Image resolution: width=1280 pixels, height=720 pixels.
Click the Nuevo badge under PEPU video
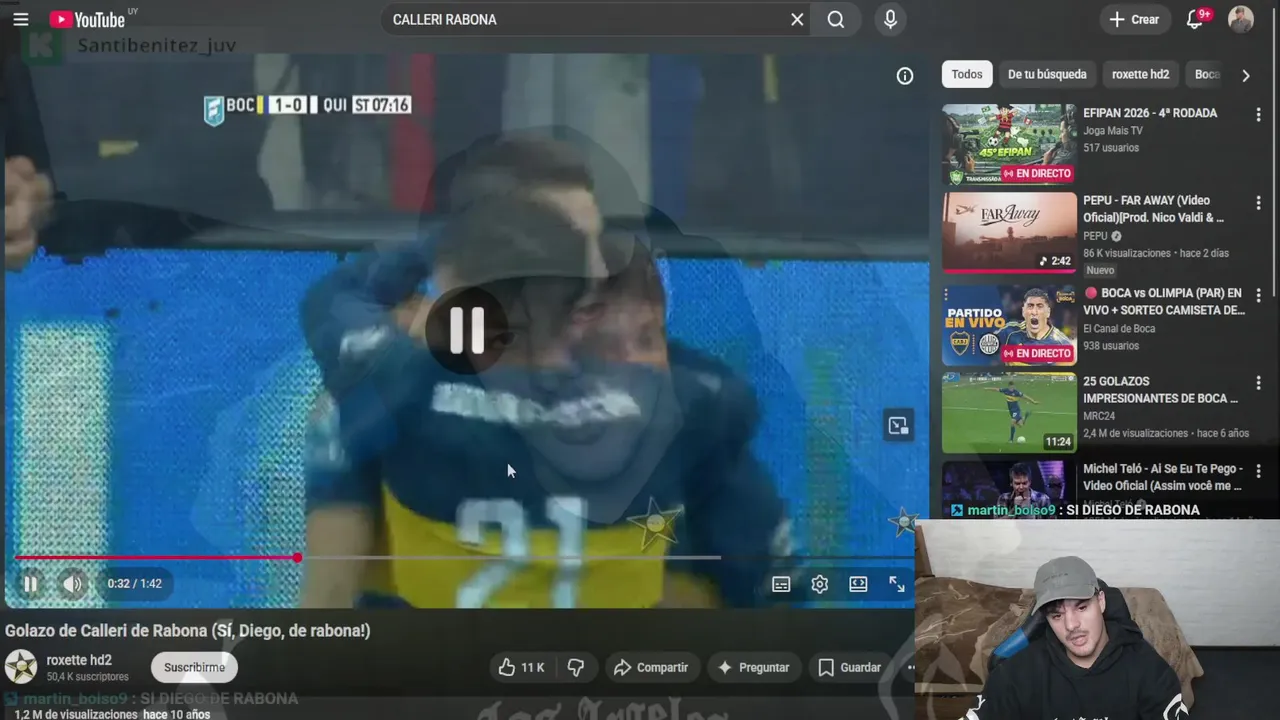point(1100,270)
